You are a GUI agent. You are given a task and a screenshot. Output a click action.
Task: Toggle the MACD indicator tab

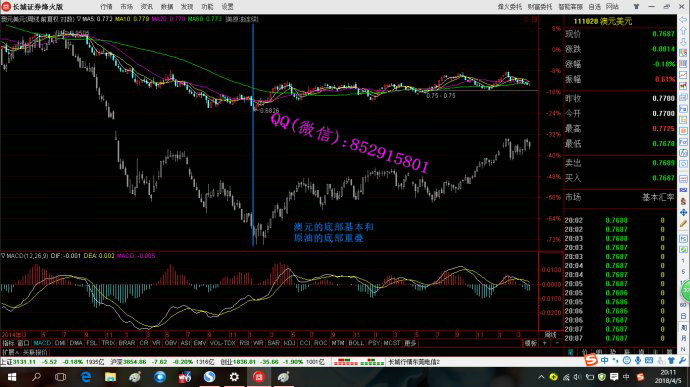42,343
